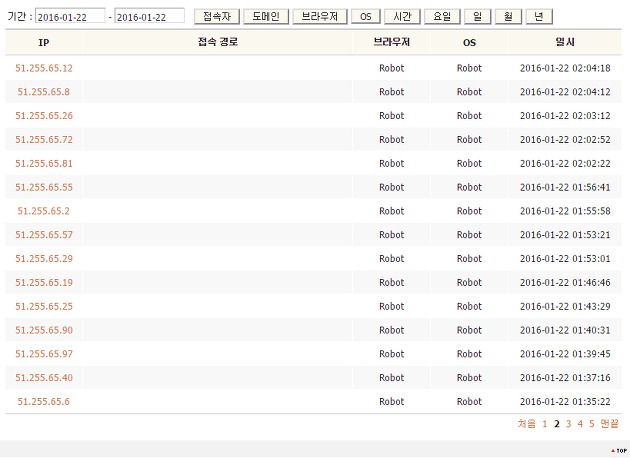
Task: Open IP 51.255.65.25 link
Action: click(x=44, y=306)
